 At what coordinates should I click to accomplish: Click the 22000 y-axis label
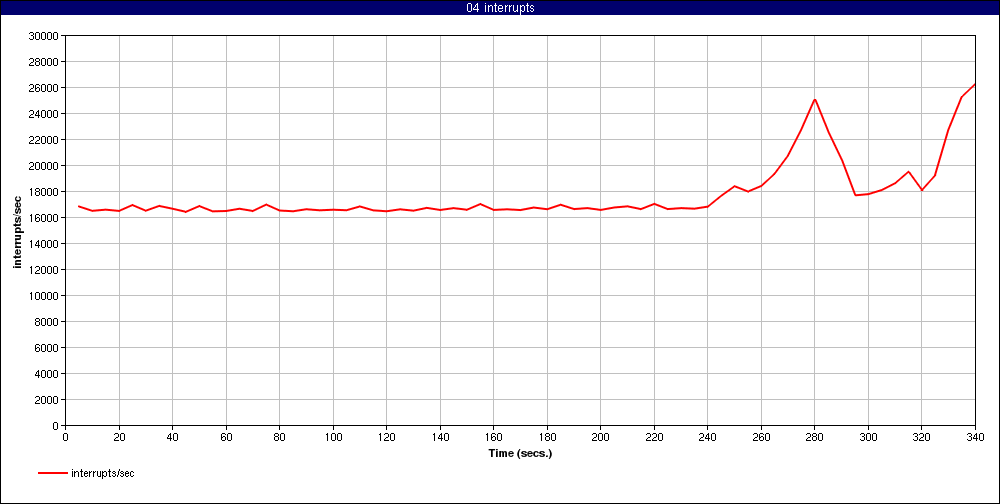click(44, 140)
